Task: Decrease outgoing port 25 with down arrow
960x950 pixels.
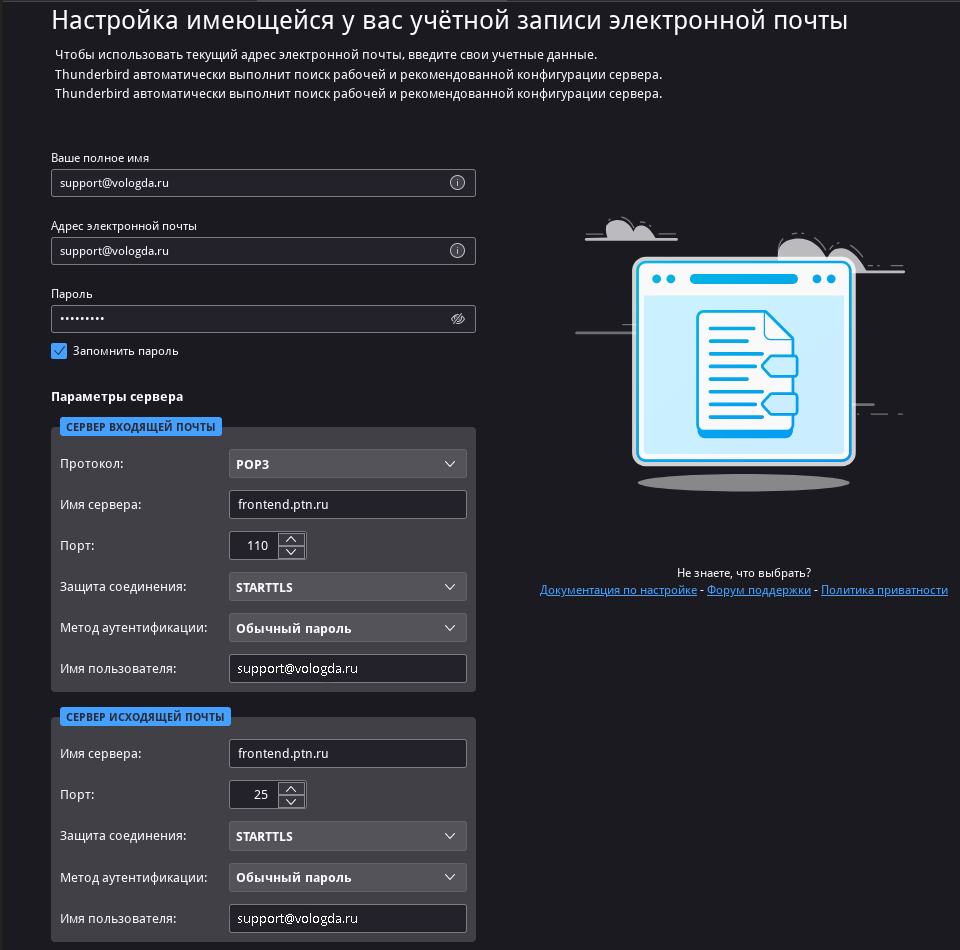Action: 291,801
